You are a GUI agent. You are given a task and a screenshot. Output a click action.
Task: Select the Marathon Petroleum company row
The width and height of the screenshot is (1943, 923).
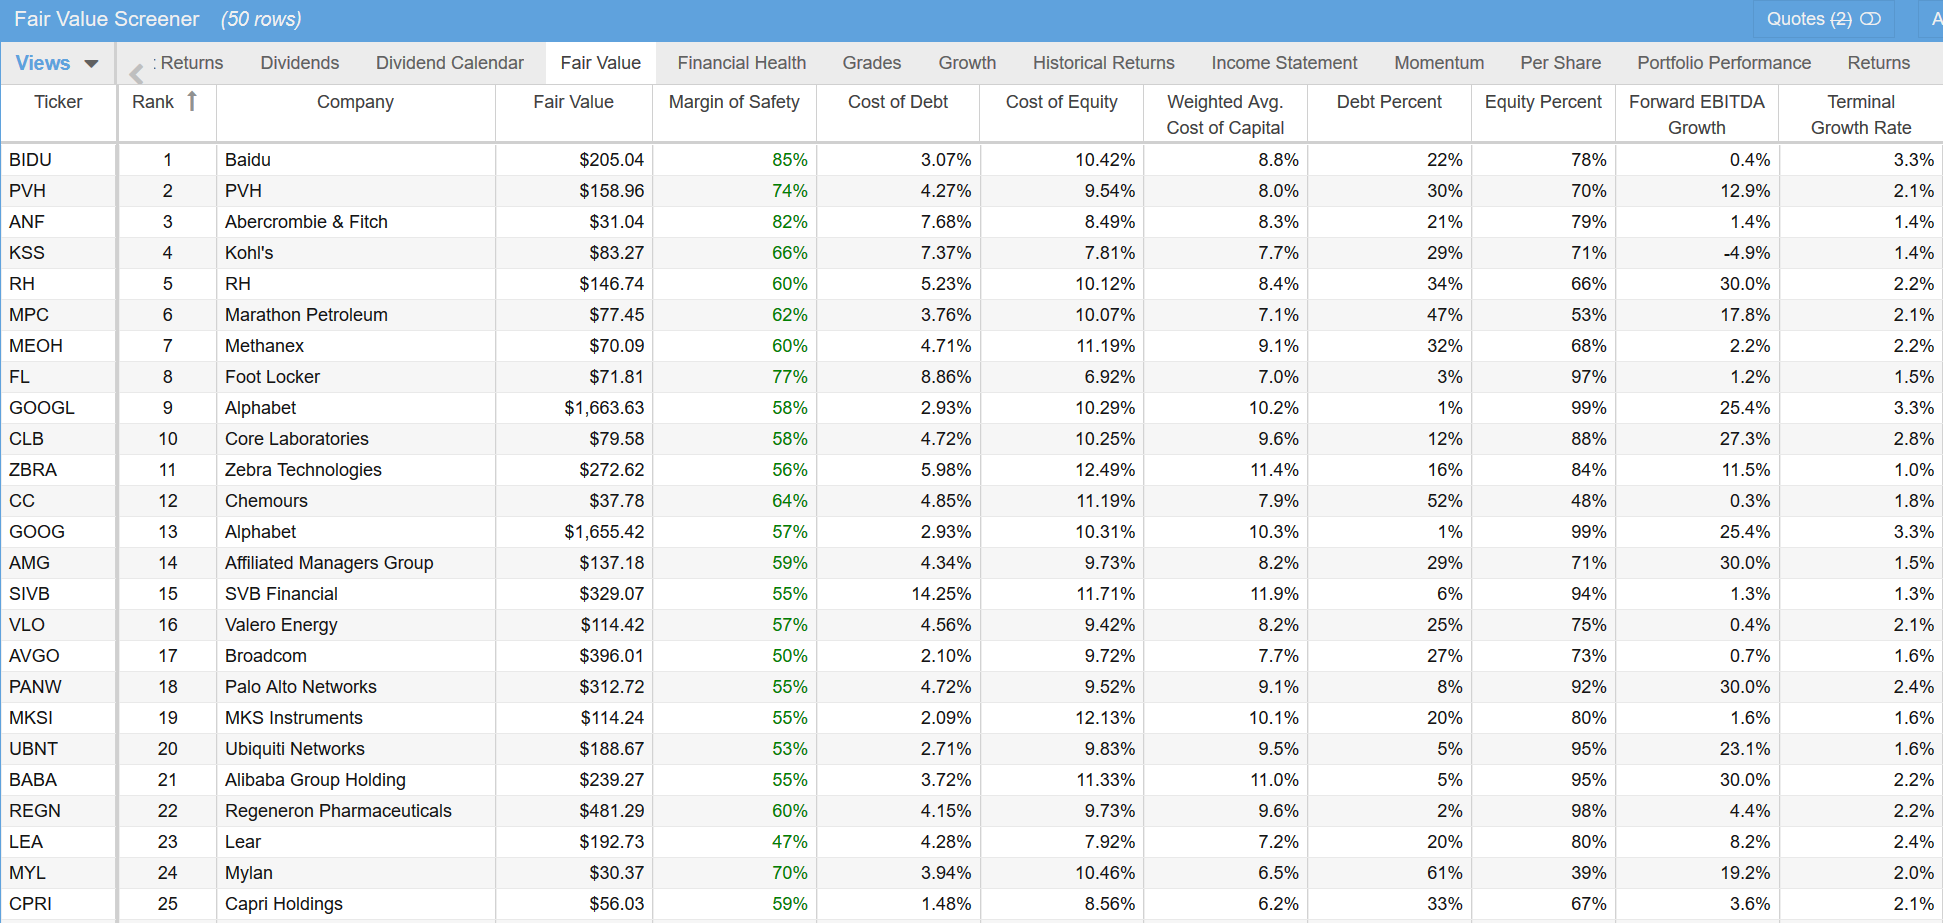306,315
